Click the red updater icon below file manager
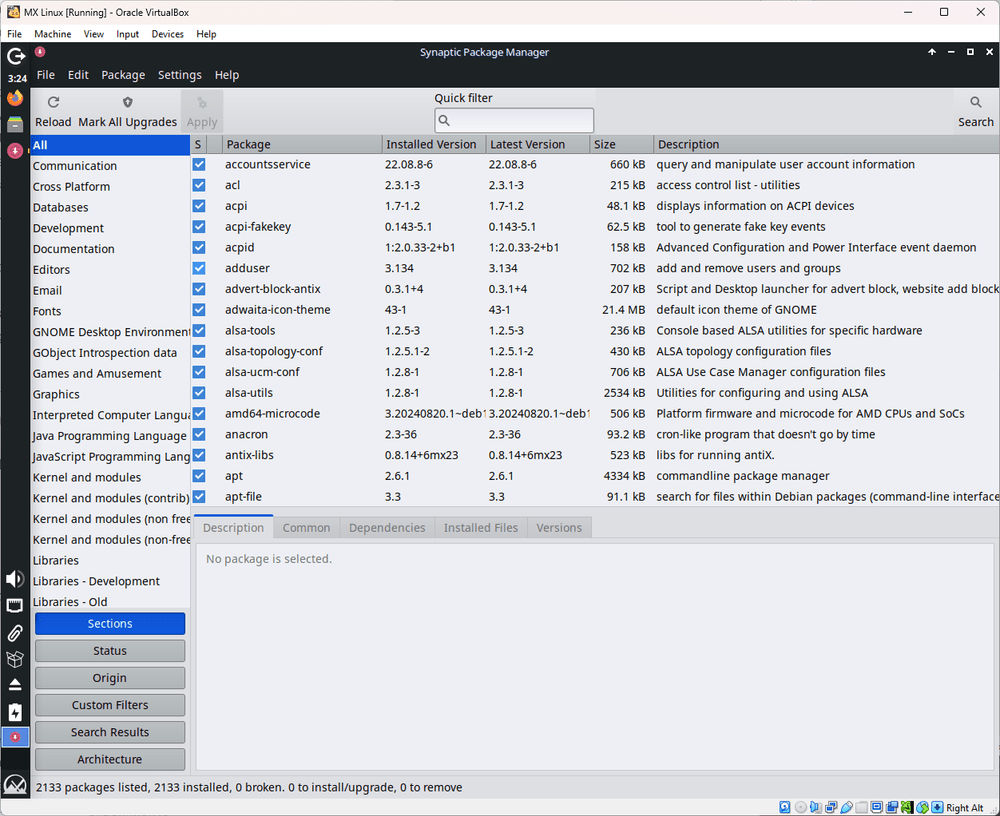 click(15, 151)
